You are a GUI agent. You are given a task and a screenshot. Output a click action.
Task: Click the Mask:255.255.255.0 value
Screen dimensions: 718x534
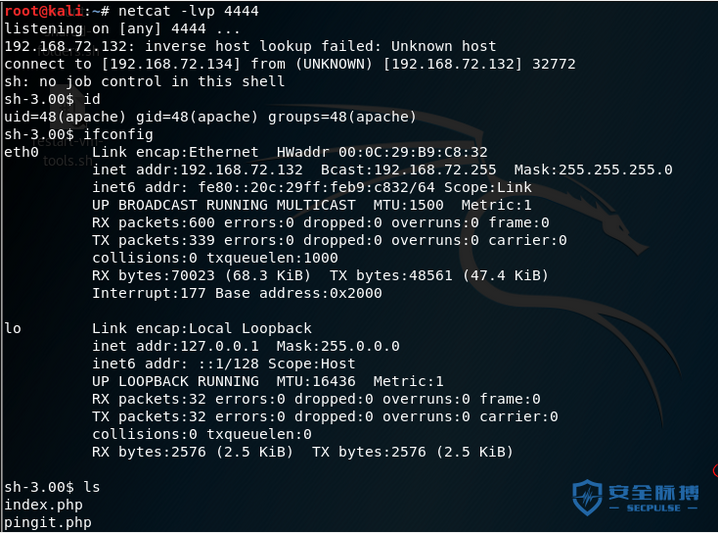point(593,169)
